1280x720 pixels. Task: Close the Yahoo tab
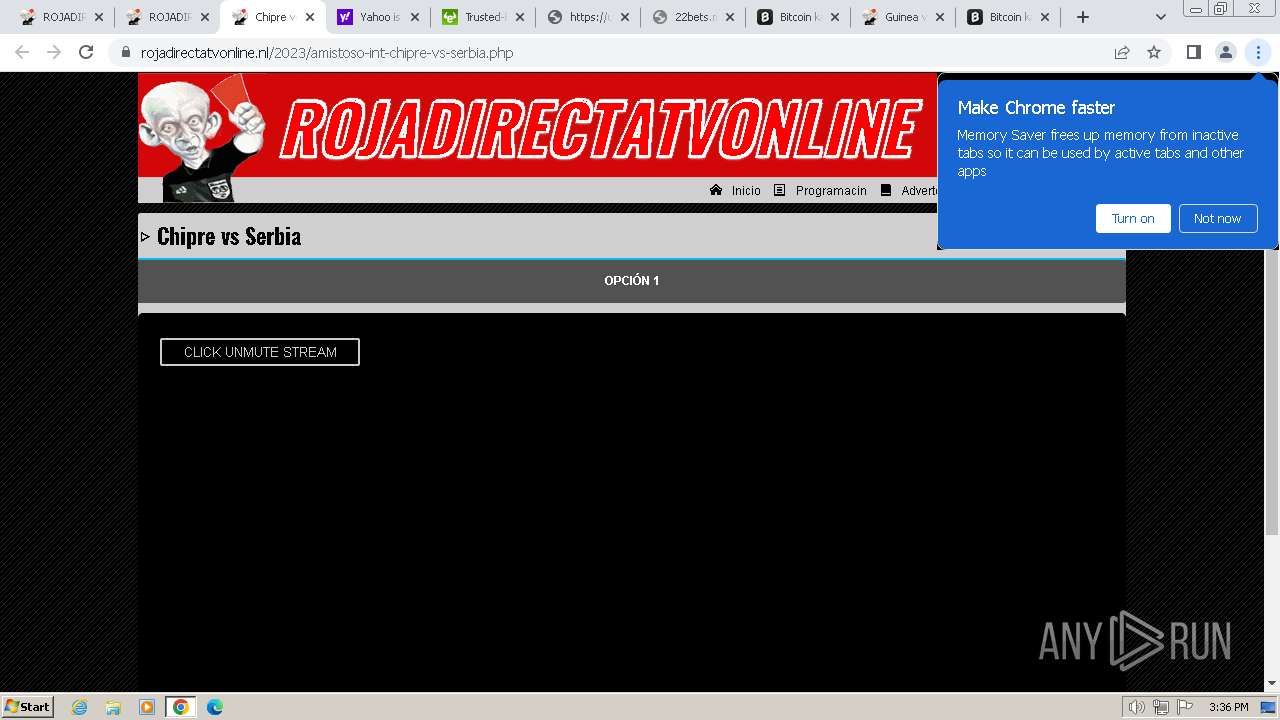tap(414, 17)
